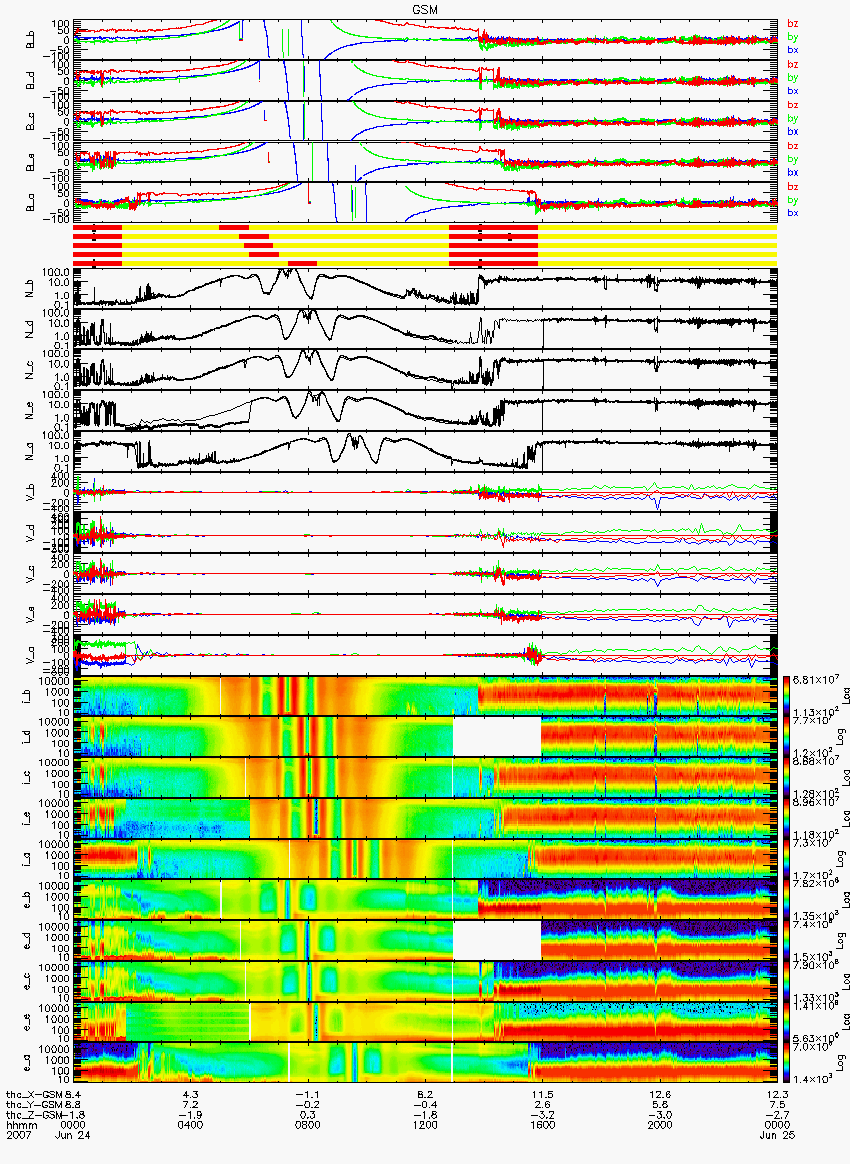Image resolution: width=850 pixels, height=1164 pixels.
Task: Click the 1200 time tick label
Action: [x=425, y=1125]
